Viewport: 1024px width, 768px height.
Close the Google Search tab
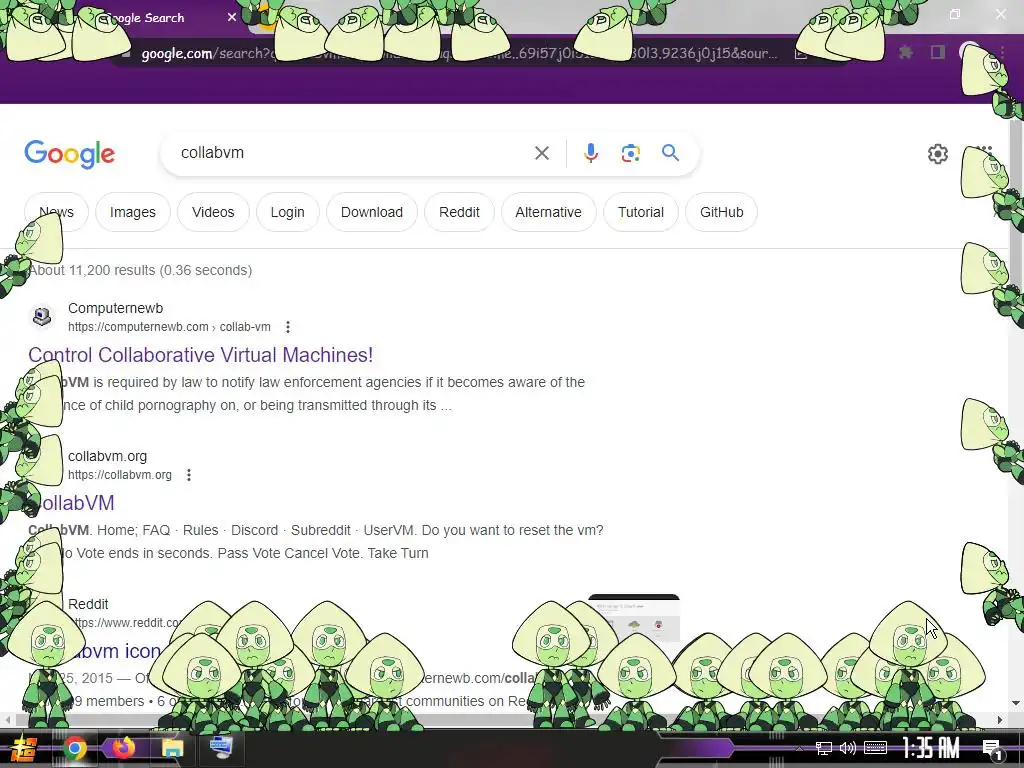tap(232, 18)
